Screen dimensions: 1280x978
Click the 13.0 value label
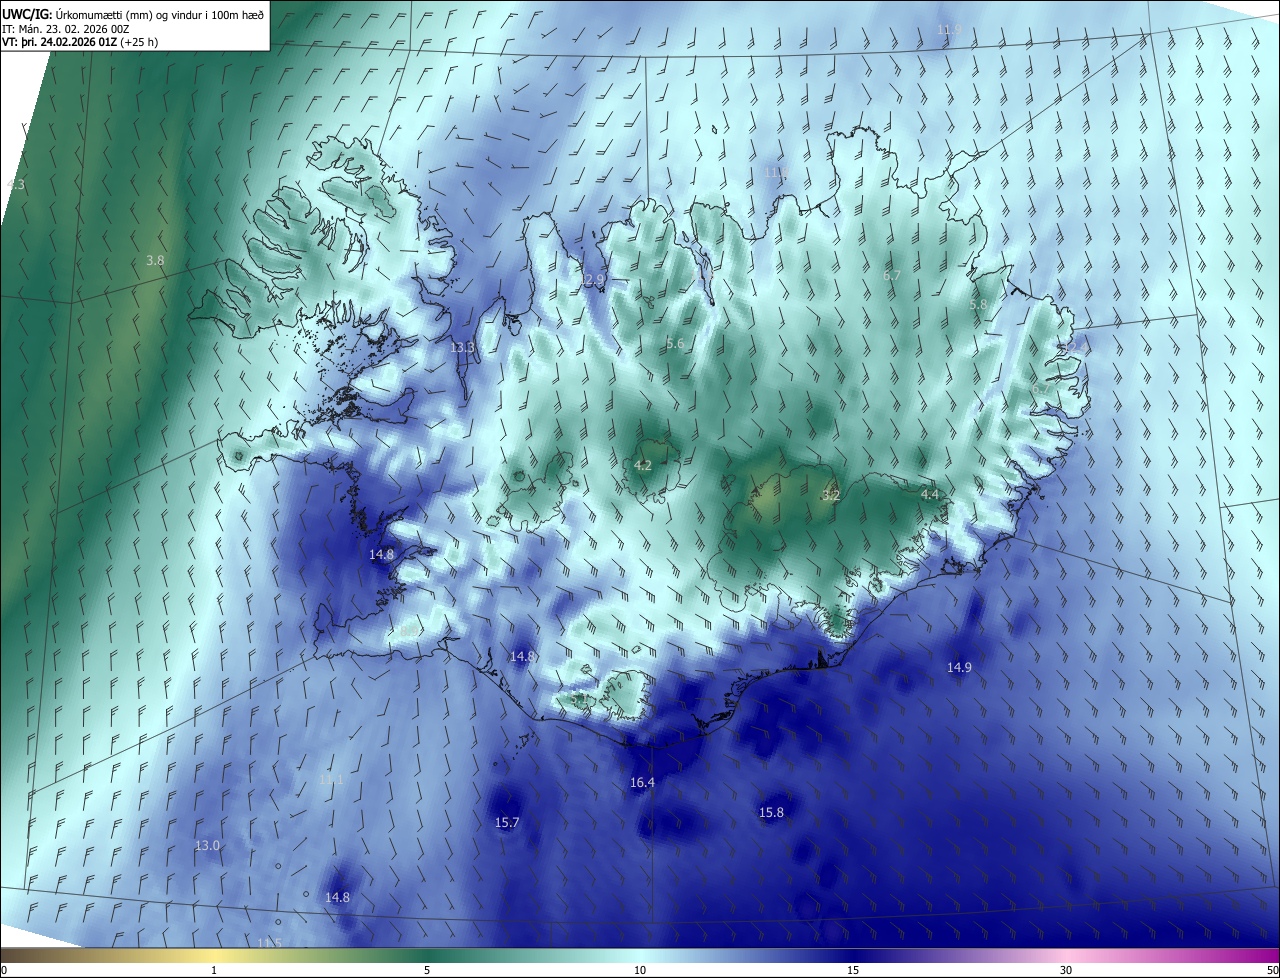[207, 845]
